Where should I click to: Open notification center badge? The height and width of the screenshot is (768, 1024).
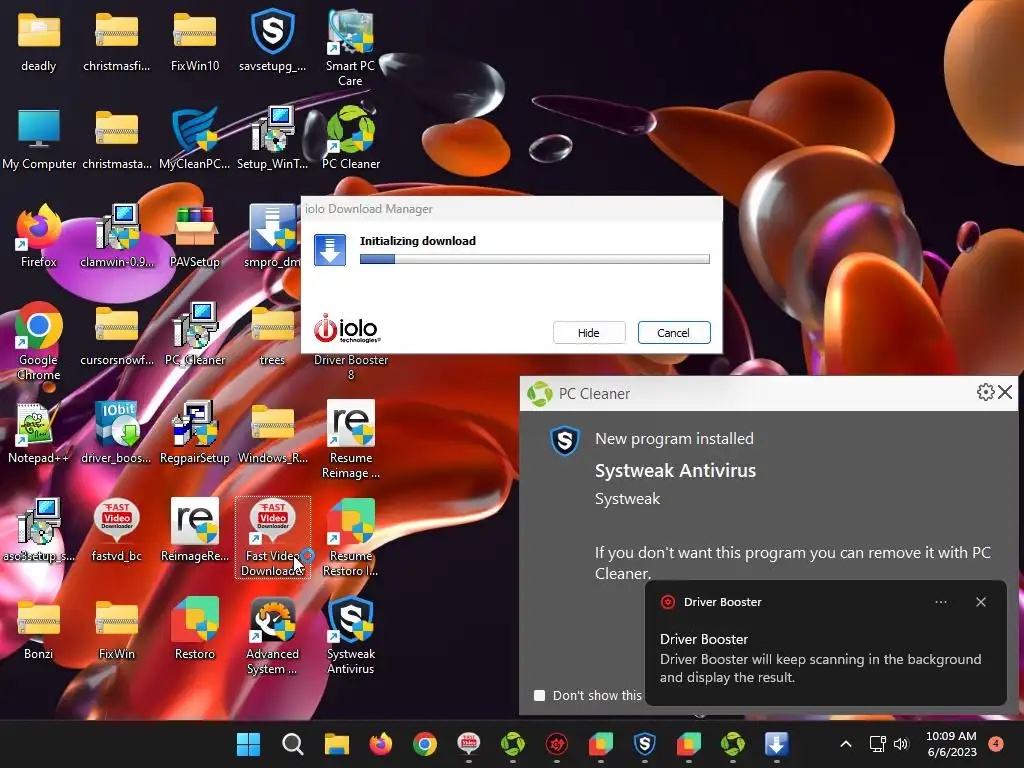[x=997, y=743]
